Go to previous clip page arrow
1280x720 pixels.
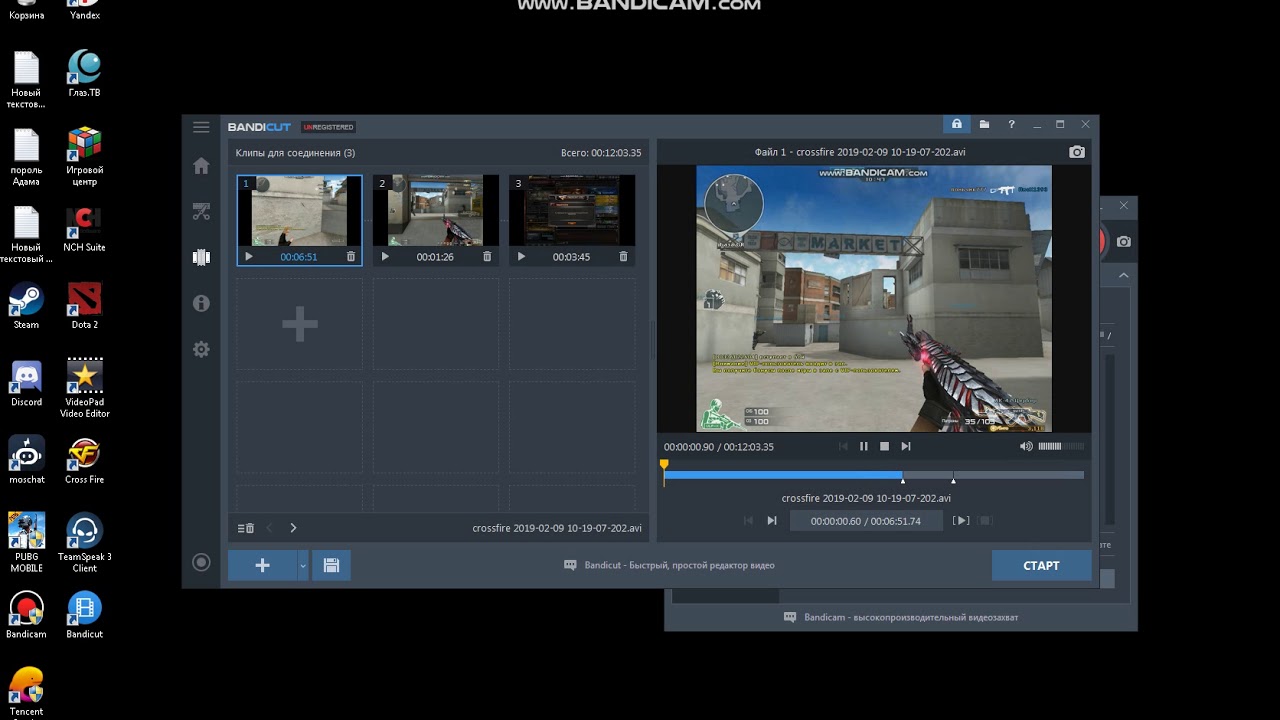click(x=269, y=528)
